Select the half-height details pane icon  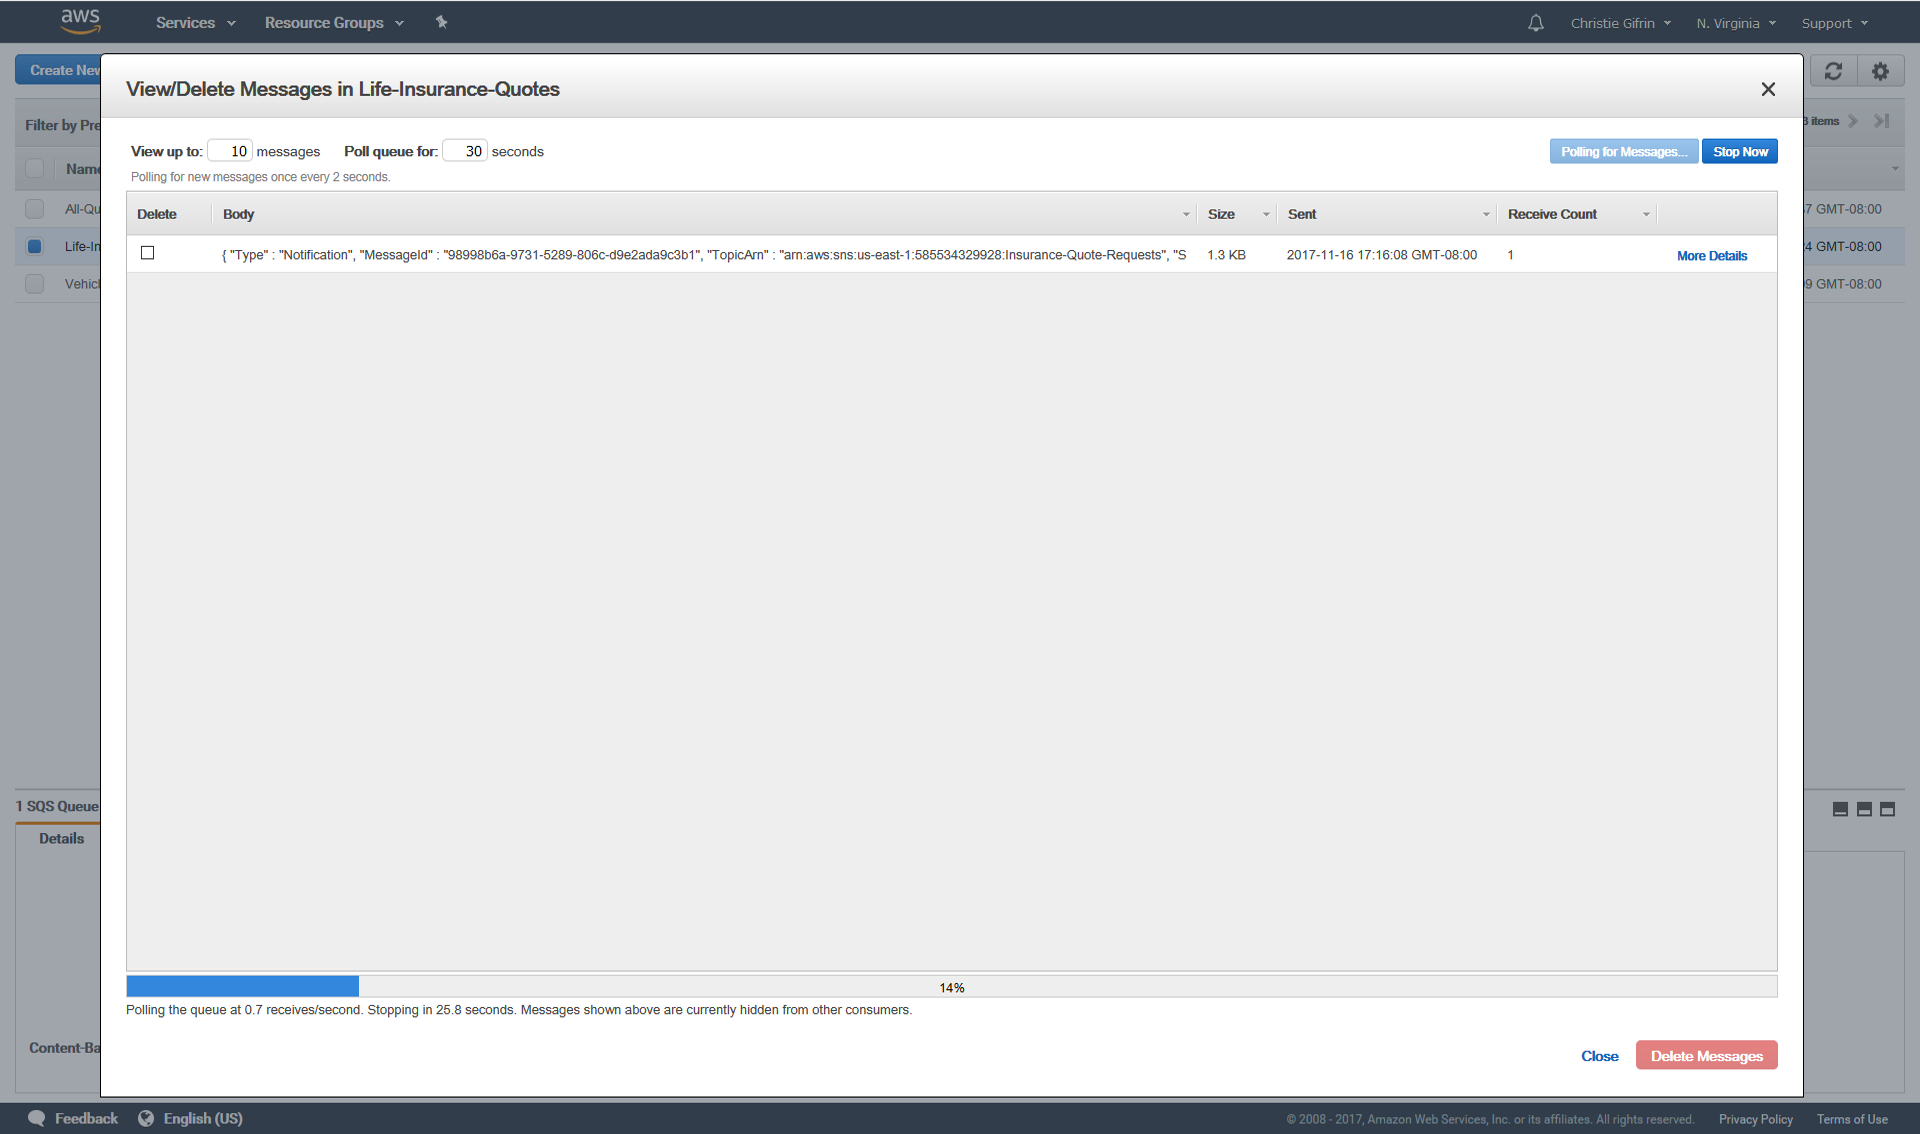[1864, 809]
